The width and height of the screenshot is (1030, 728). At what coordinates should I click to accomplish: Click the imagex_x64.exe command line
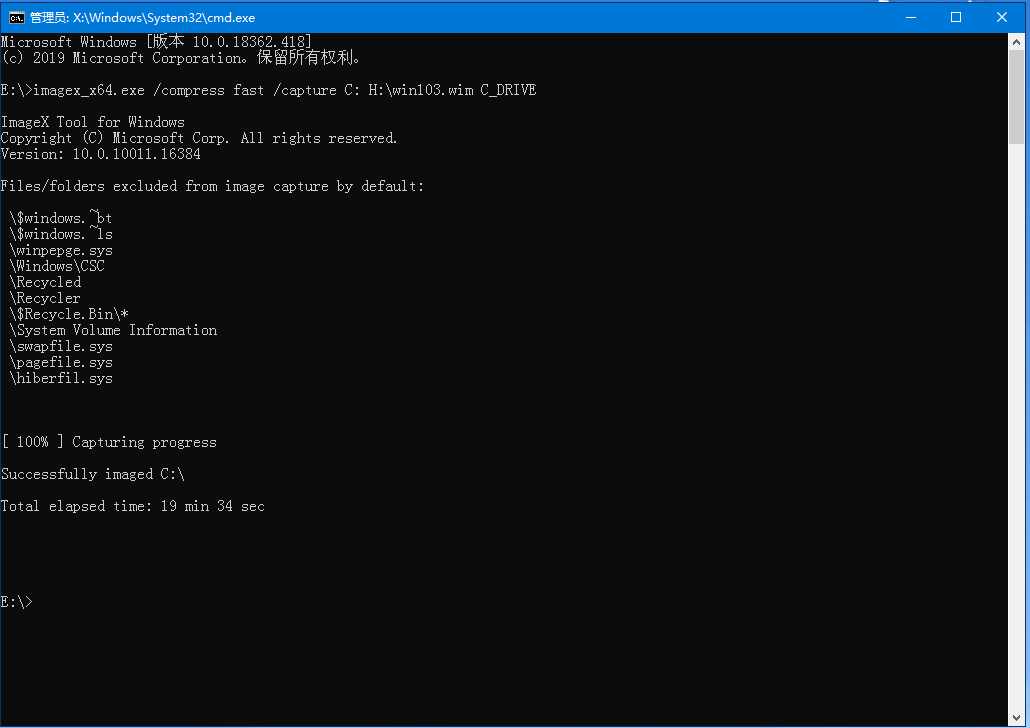pyautogui.click(x=269, y=90)
